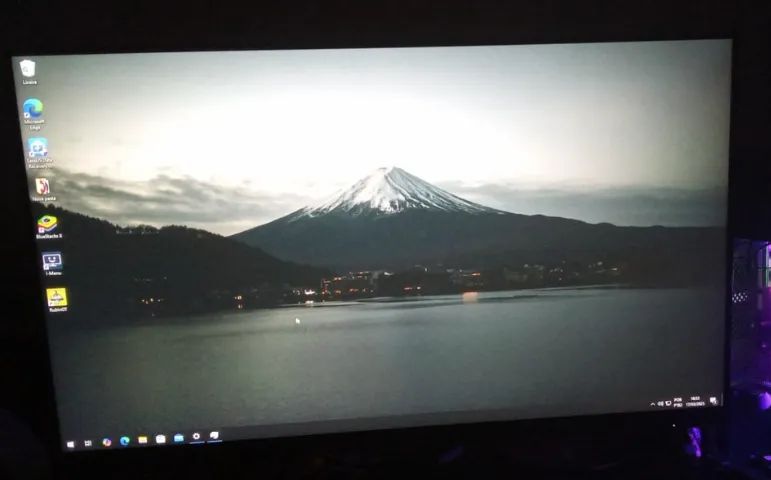Open the yellow desktop icon below i-Menu
Screen dimensions: 771x480
pos(58,300)
